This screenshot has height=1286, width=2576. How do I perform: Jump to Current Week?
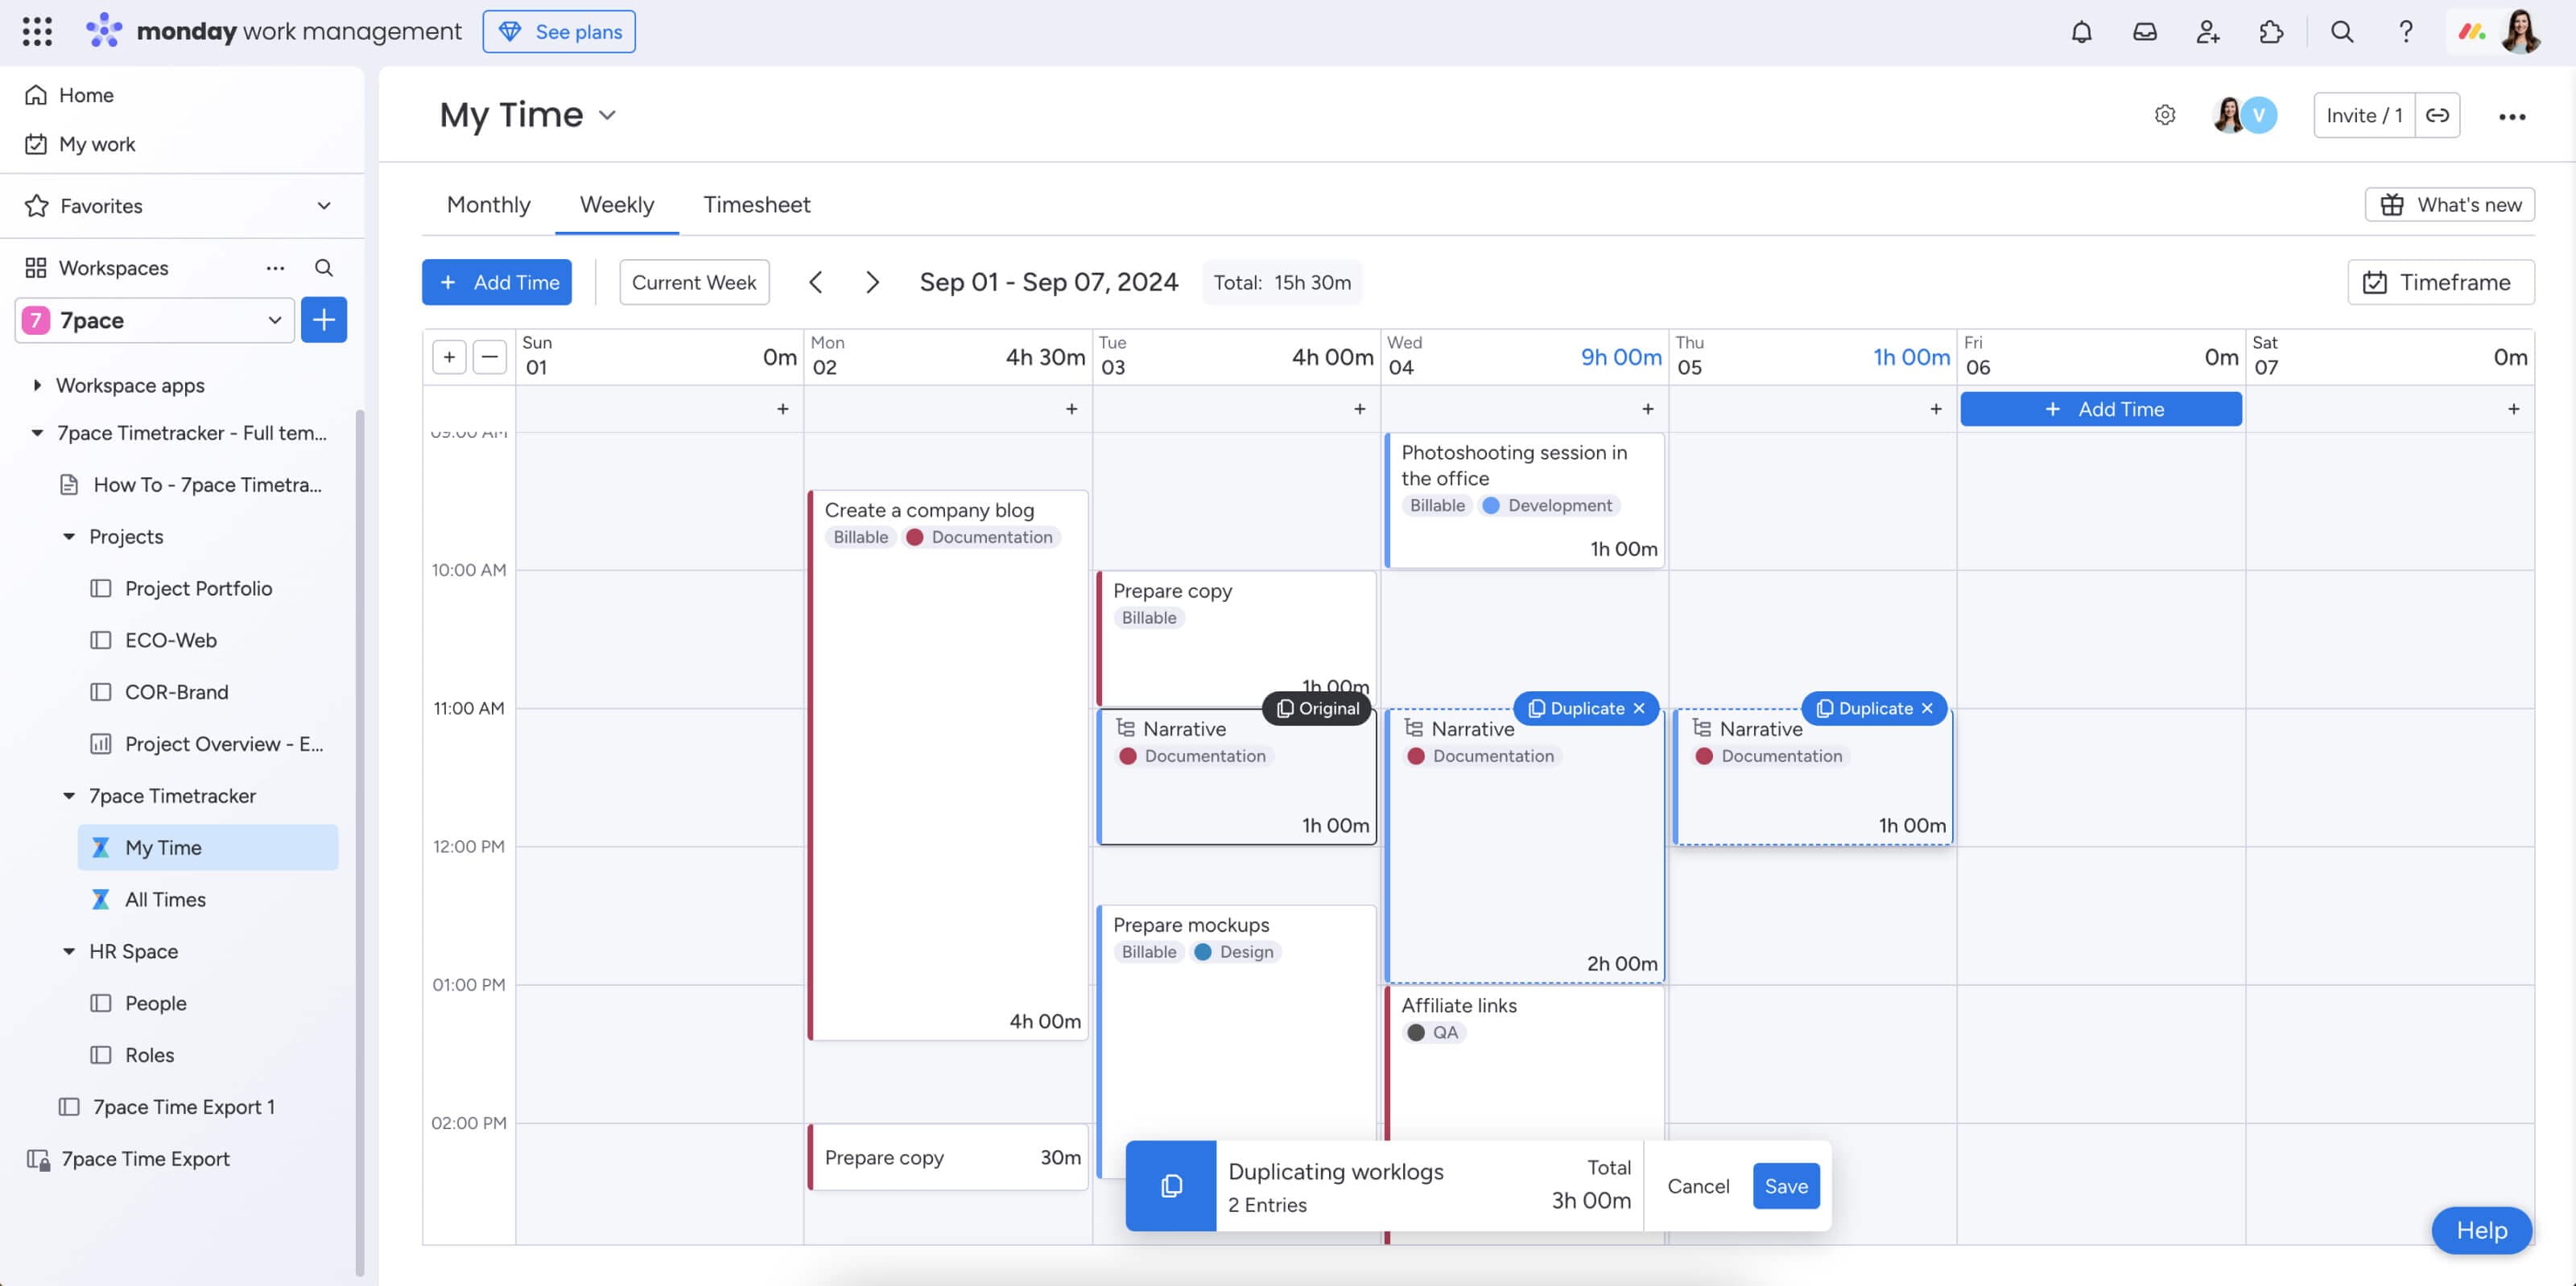(x=694, y=282)
